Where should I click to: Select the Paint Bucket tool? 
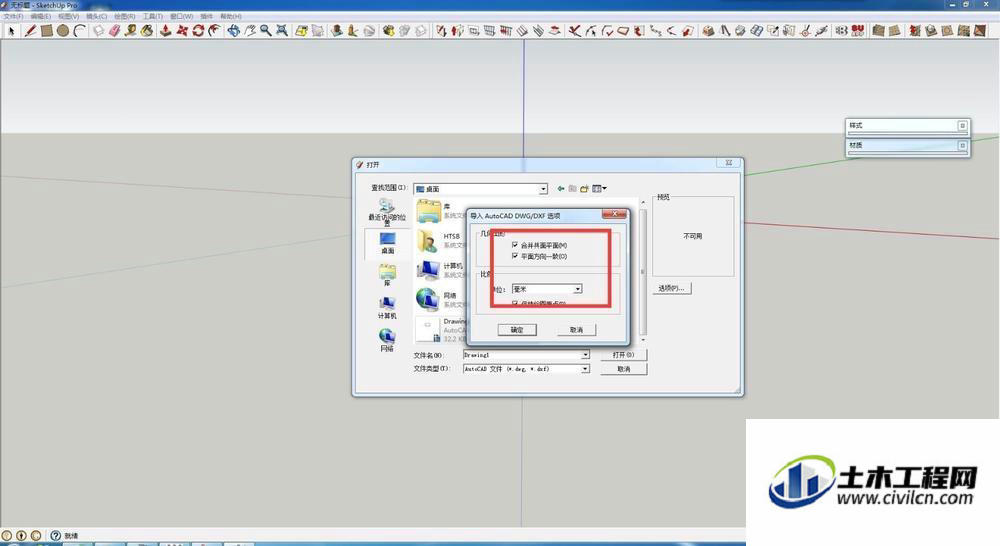click(x=147, y=31)
